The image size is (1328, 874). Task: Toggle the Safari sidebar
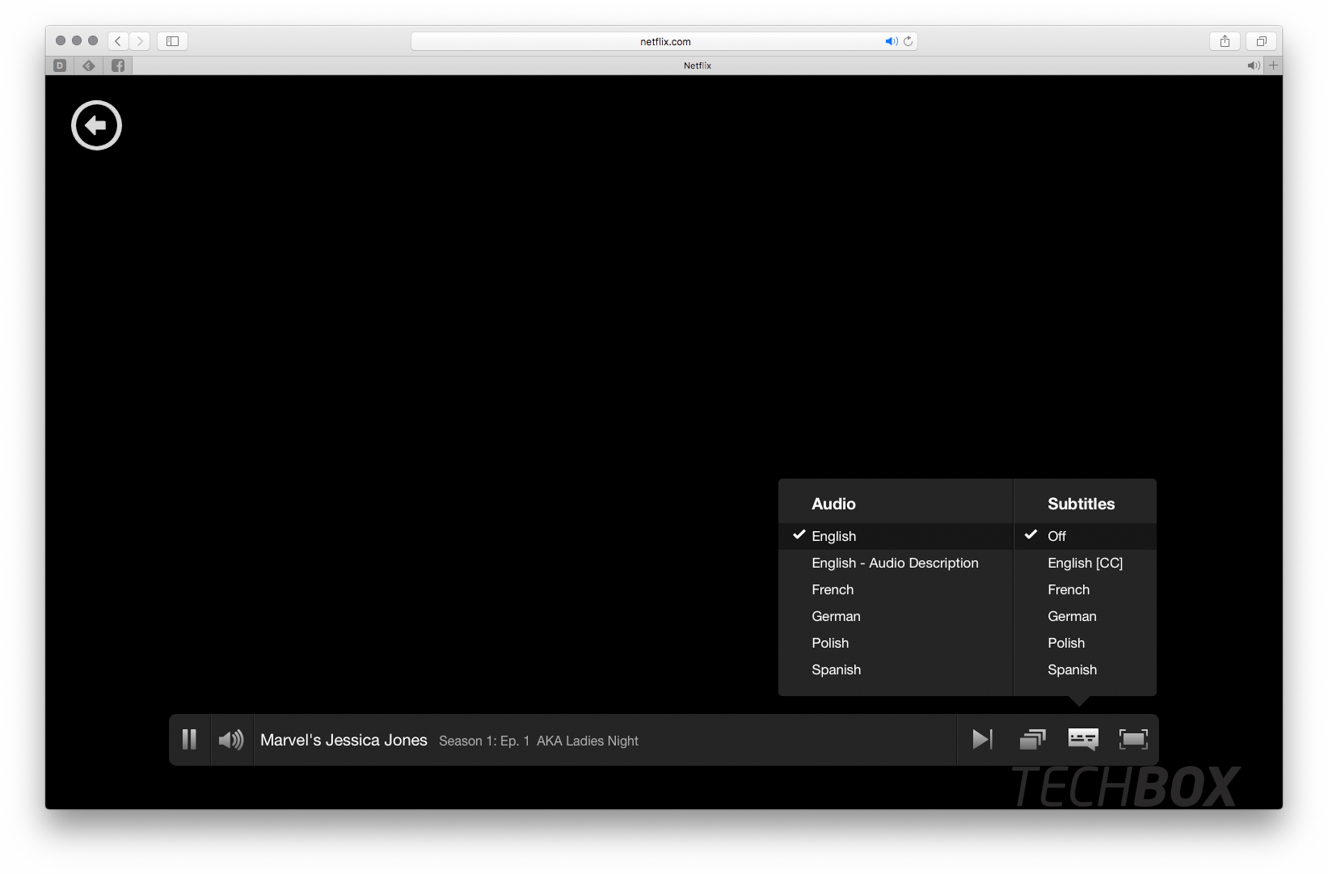(x=172, y=41)
